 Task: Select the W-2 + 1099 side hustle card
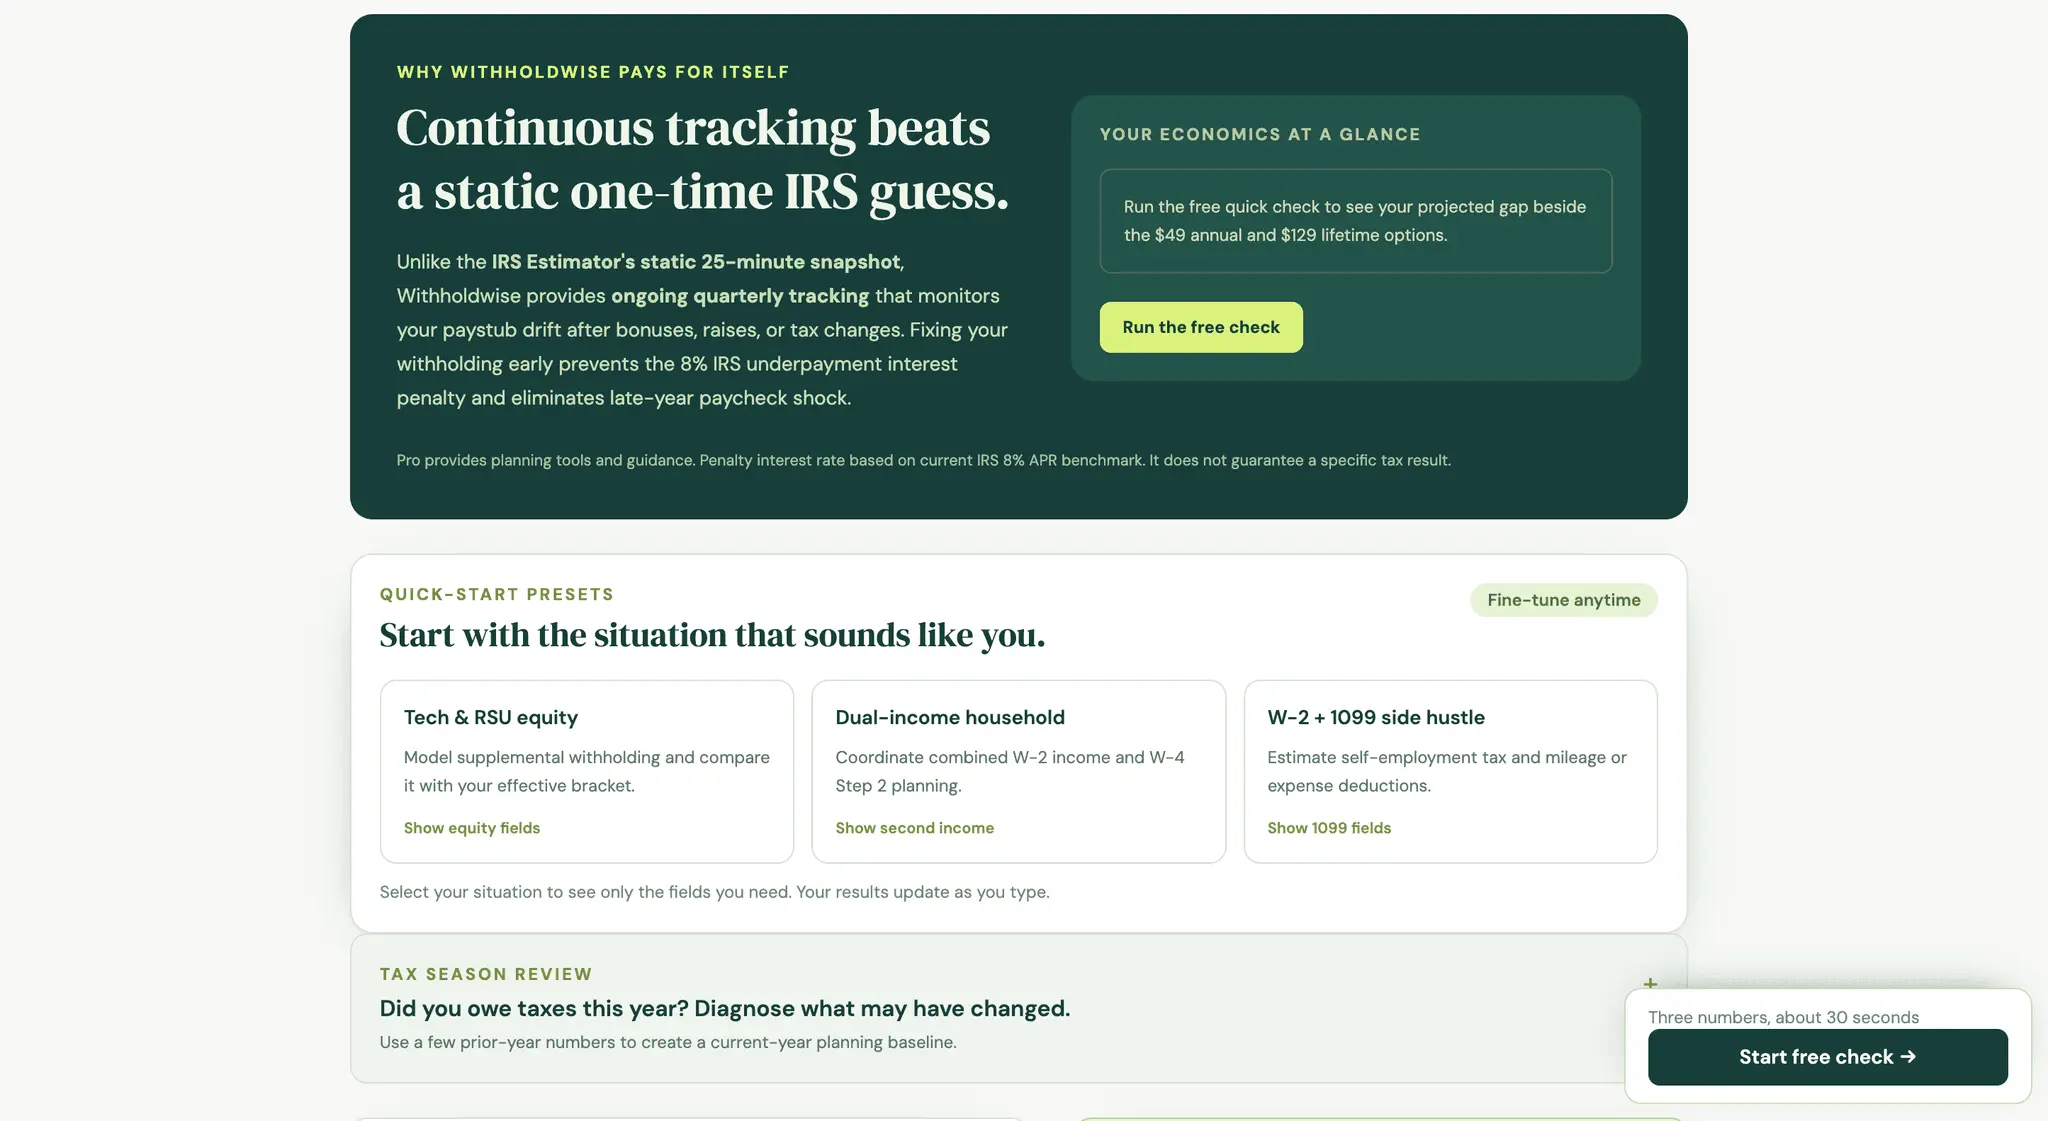click(1450, 771)
